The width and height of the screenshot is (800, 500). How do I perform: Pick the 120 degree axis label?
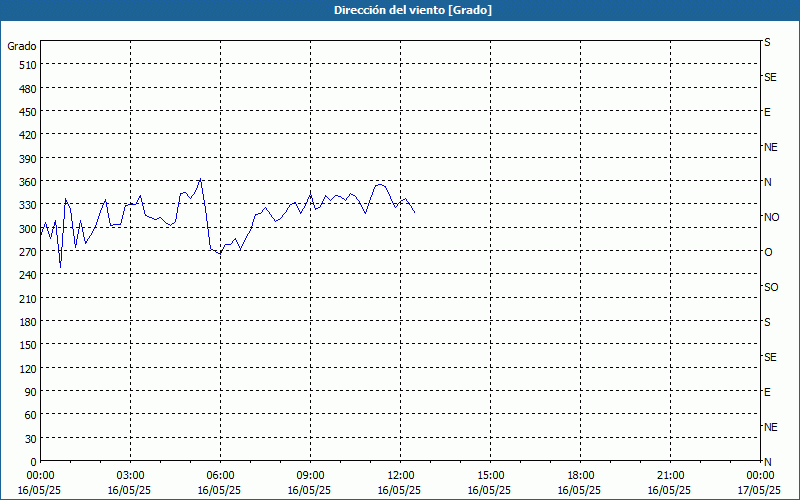(x=29, y=369)
